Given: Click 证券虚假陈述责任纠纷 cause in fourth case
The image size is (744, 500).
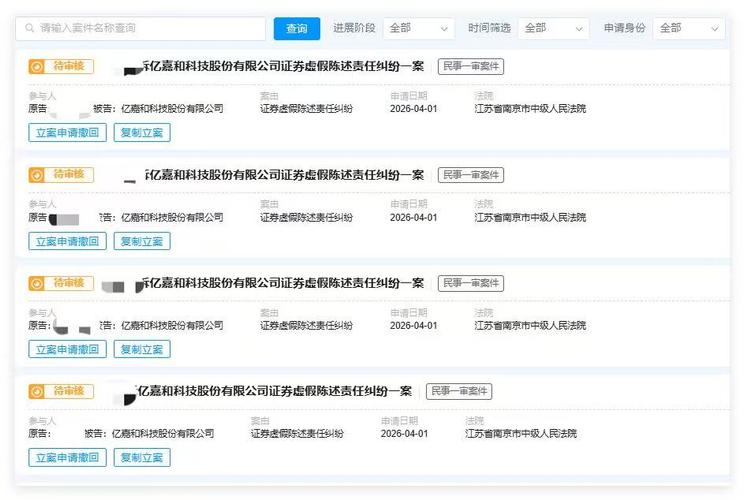Looking at the screenshot, I should click(x=297, y=434).
